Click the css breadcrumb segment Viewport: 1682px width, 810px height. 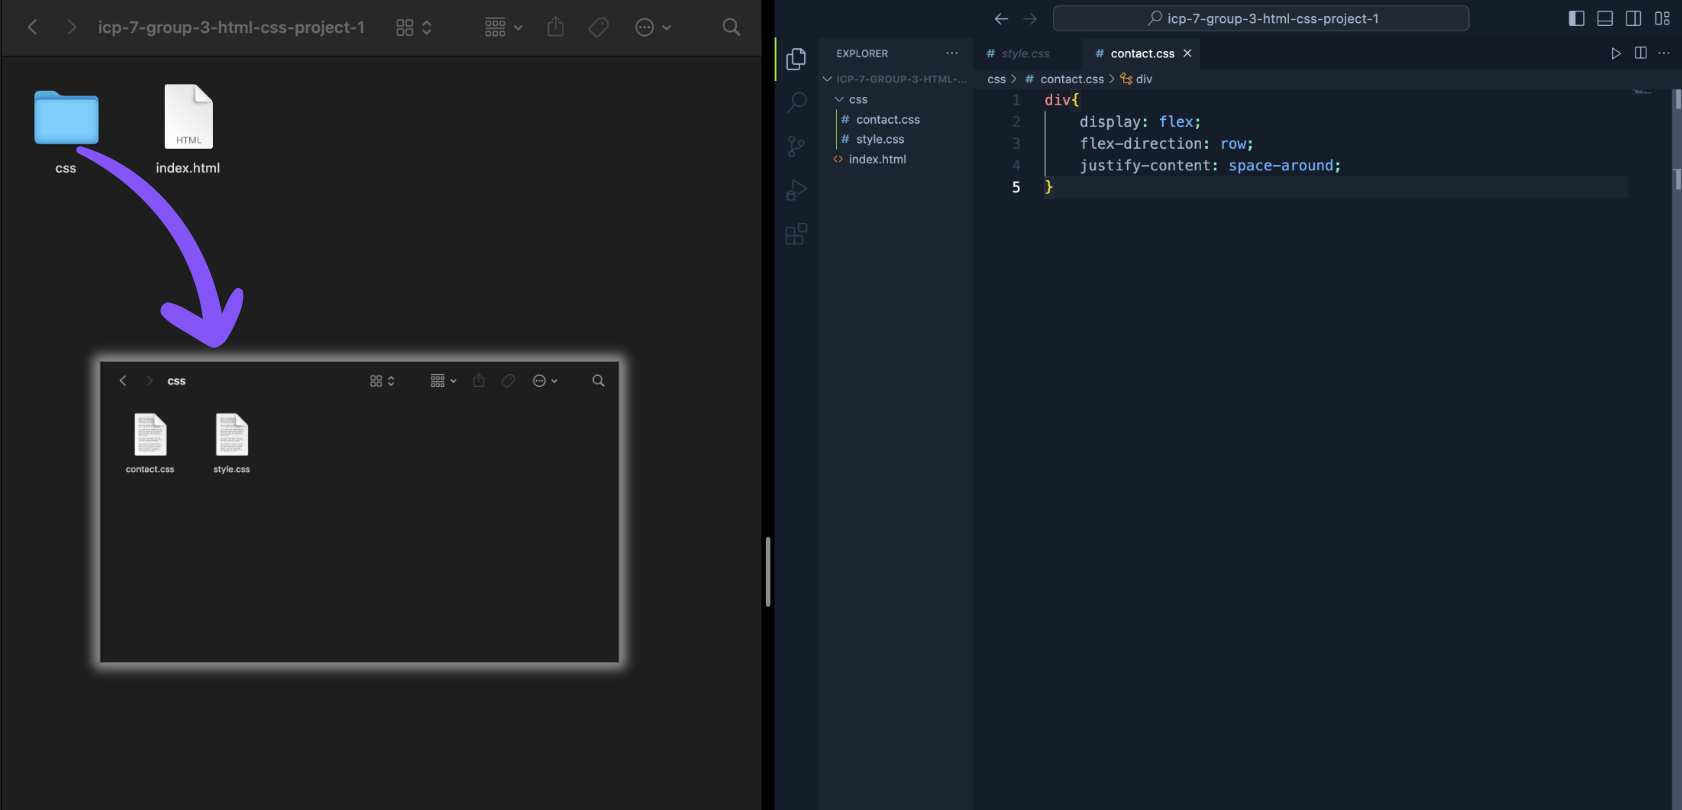click(x=996, y=79)
